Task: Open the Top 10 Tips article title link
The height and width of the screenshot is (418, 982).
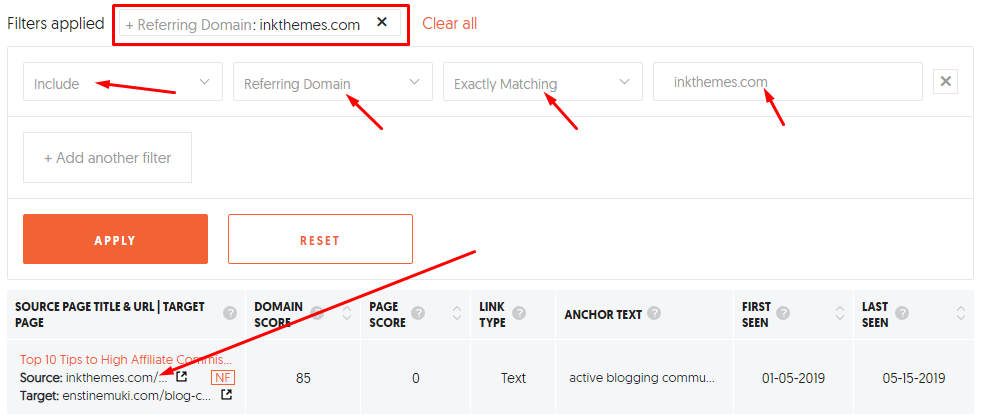Action: point(126,360)
